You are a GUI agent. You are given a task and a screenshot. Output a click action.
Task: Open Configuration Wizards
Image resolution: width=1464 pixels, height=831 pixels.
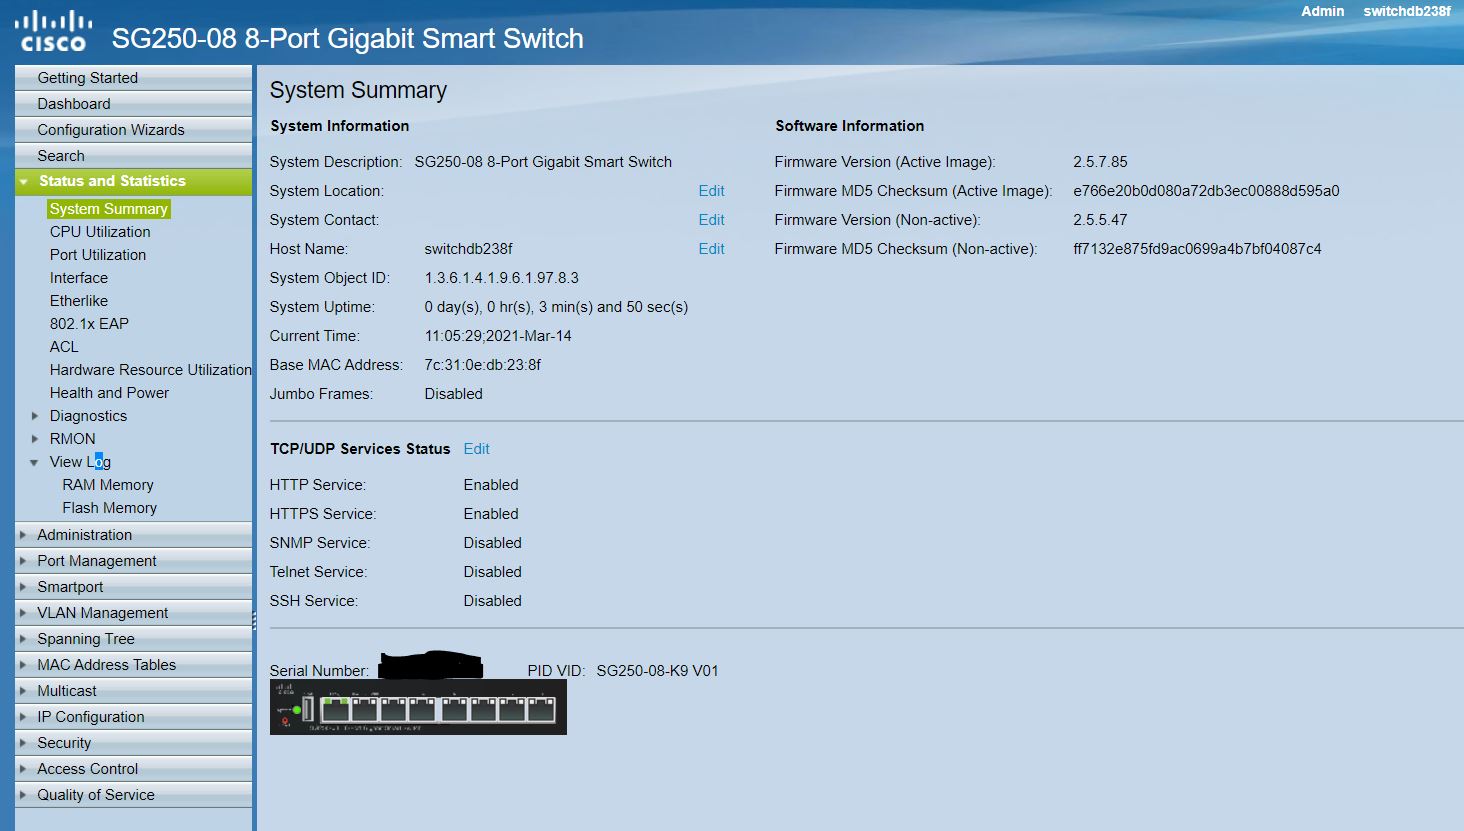tap(134, 130)
